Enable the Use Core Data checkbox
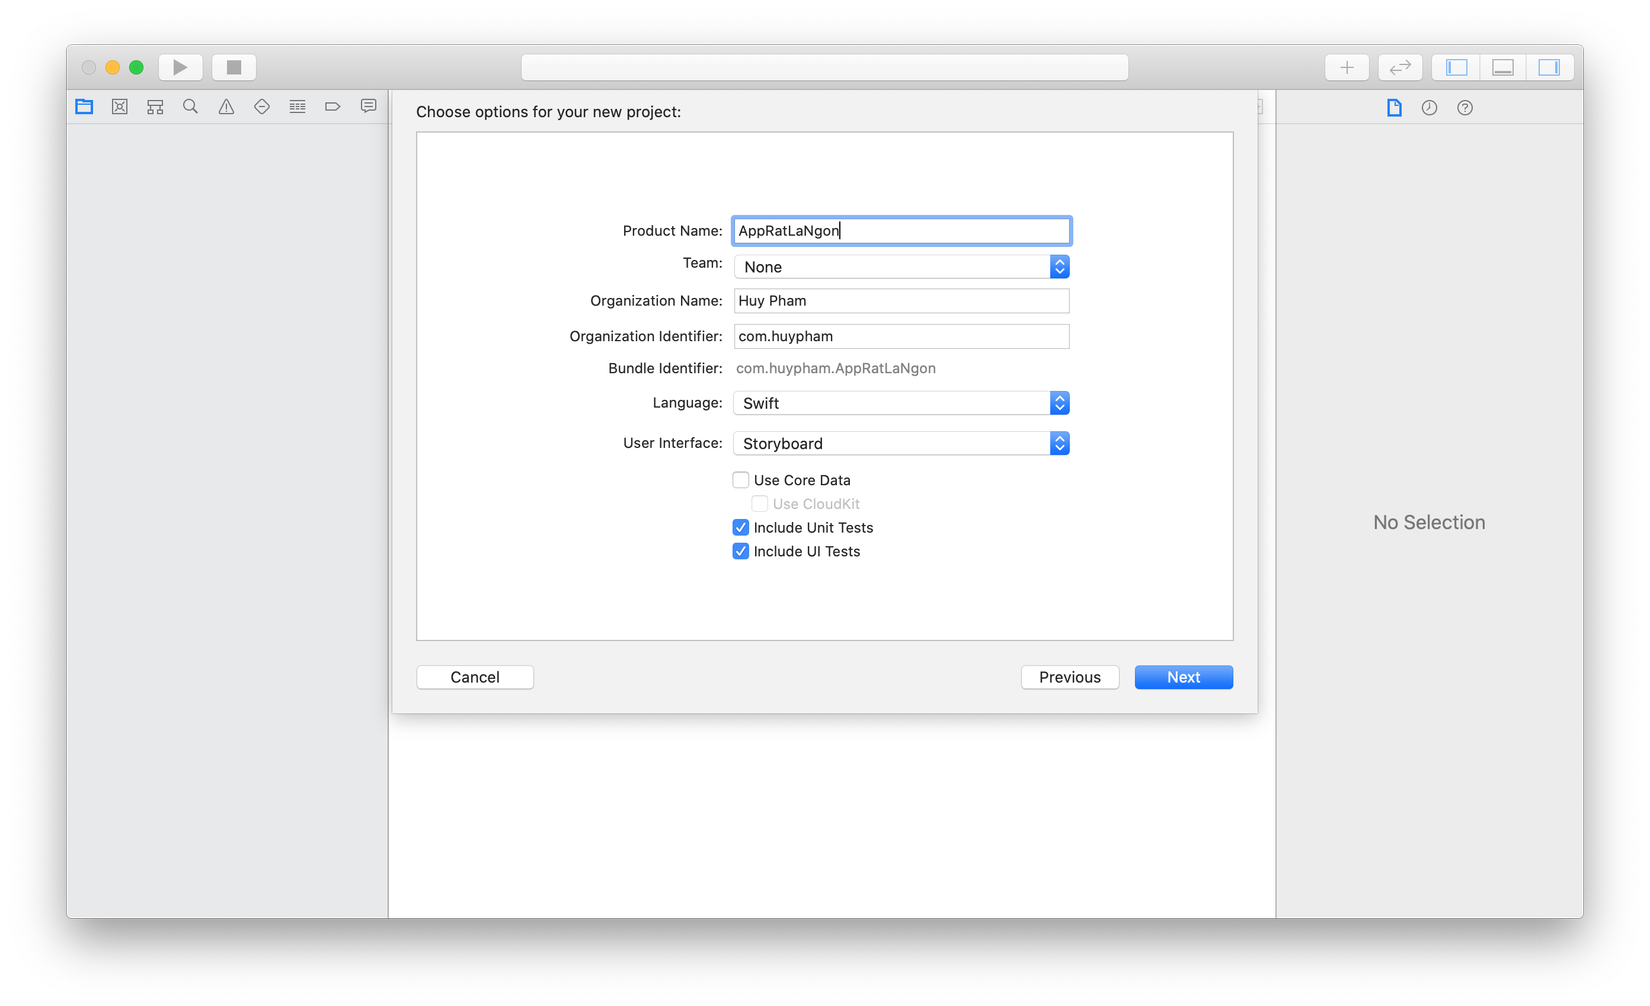This screenshot has width=1650, height=1006. [741, 480]
